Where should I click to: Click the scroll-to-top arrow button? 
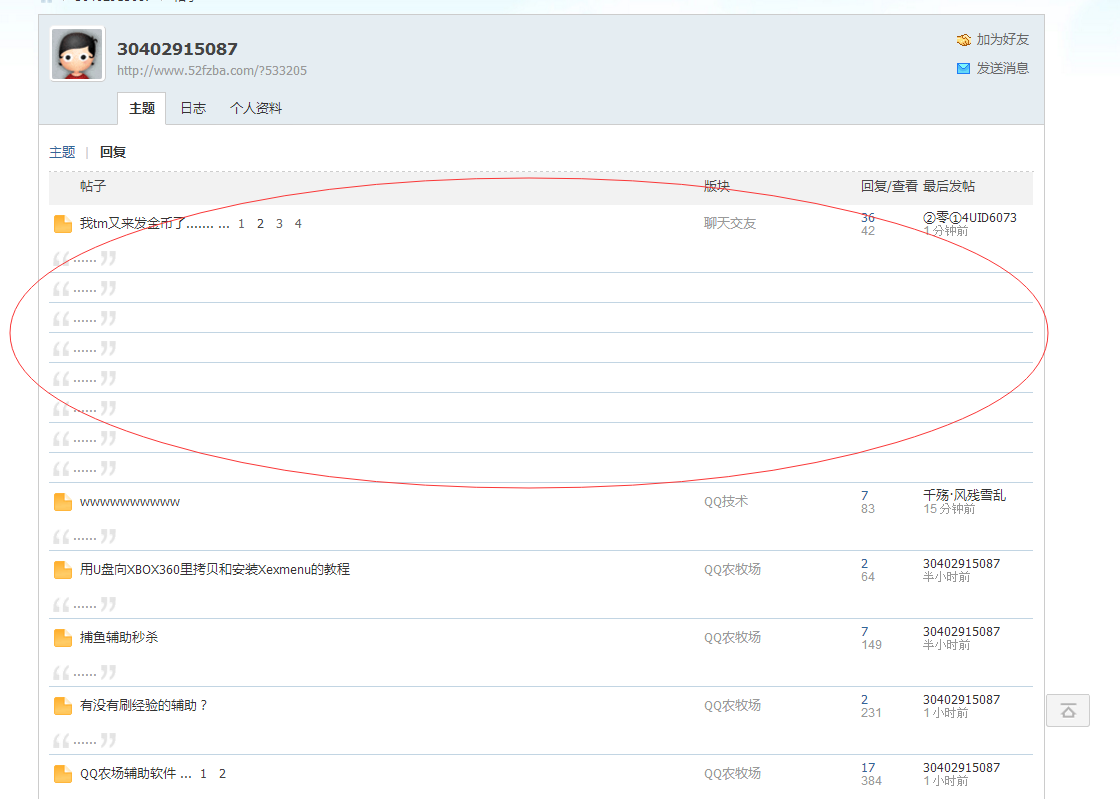(1068, 710)
